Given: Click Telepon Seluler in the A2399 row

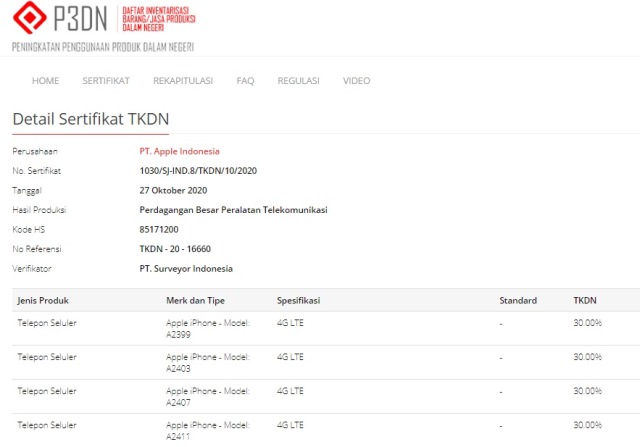Looking at the screenshot, I should [47, 323].
